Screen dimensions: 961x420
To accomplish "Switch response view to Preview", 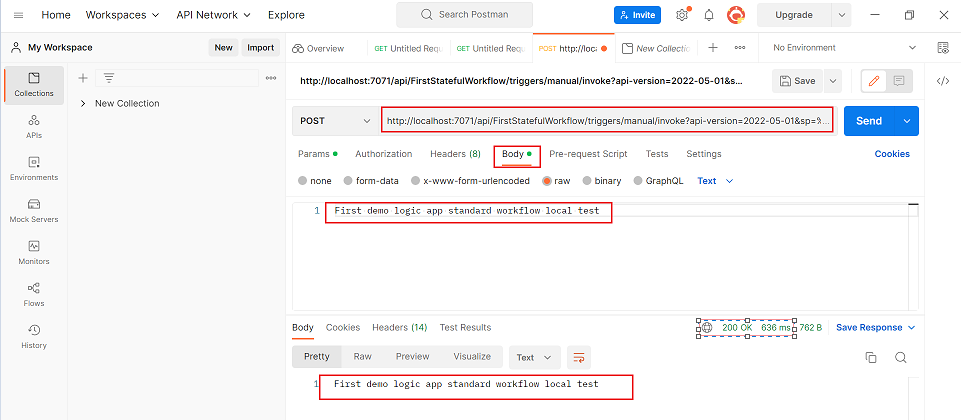I will point(412,356).
